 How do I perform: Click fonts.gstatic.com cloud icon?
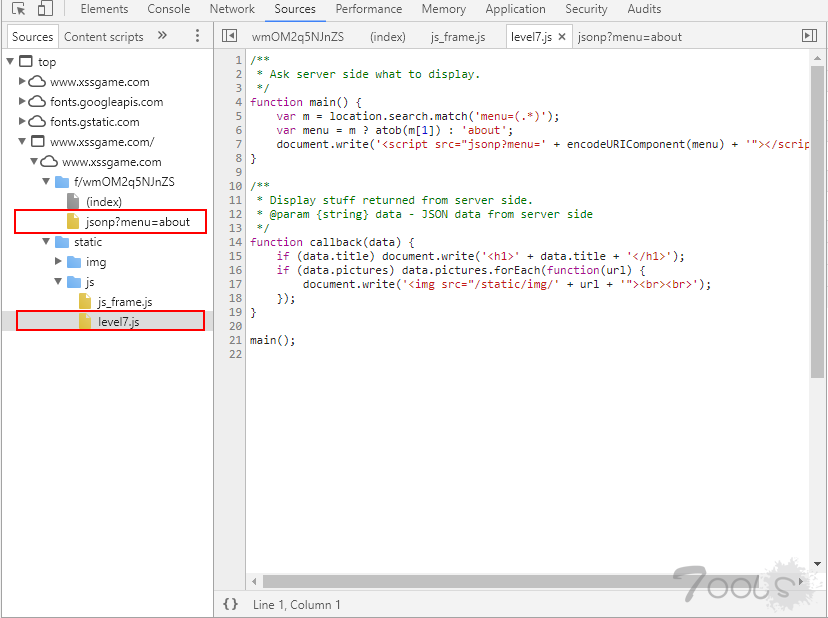[36, 121]
